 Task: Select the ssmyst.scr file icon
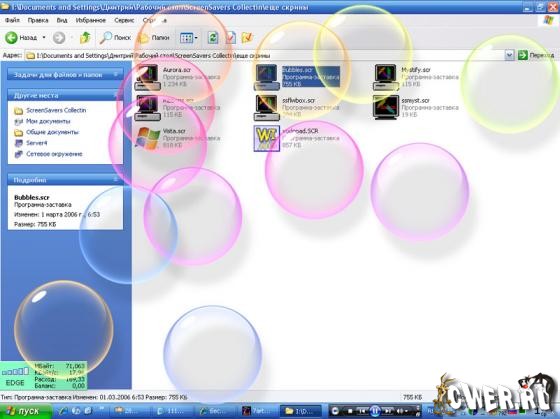click(386, 107)
